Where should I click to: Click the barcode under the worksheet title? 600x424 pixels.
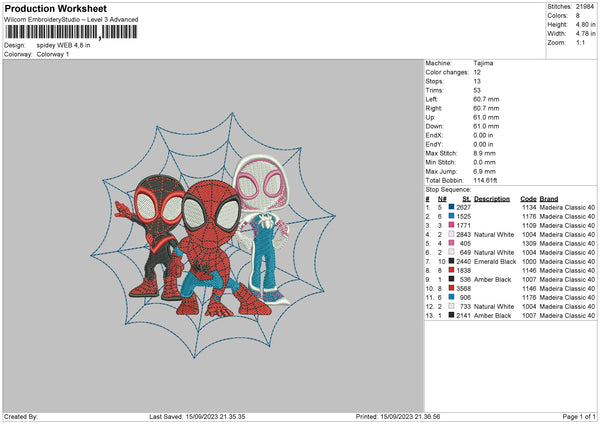[61, 33]
